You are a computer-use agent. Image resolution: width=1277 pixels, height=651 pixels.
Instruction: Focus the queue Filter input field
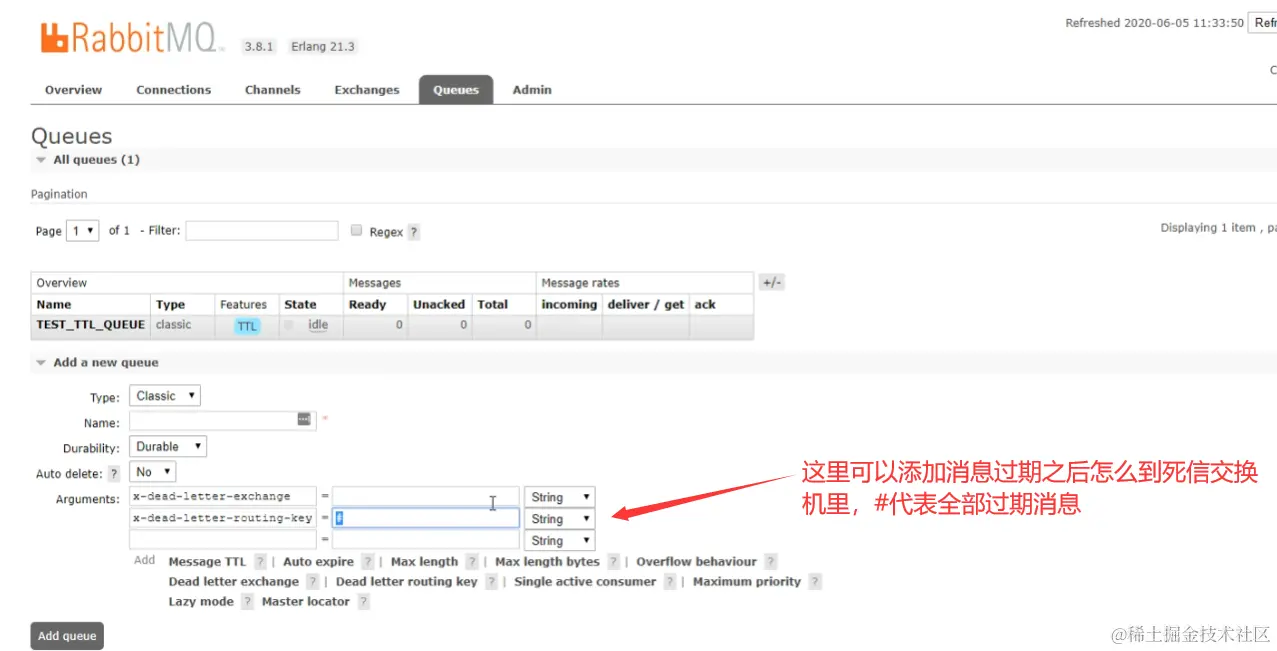(262, 231)
